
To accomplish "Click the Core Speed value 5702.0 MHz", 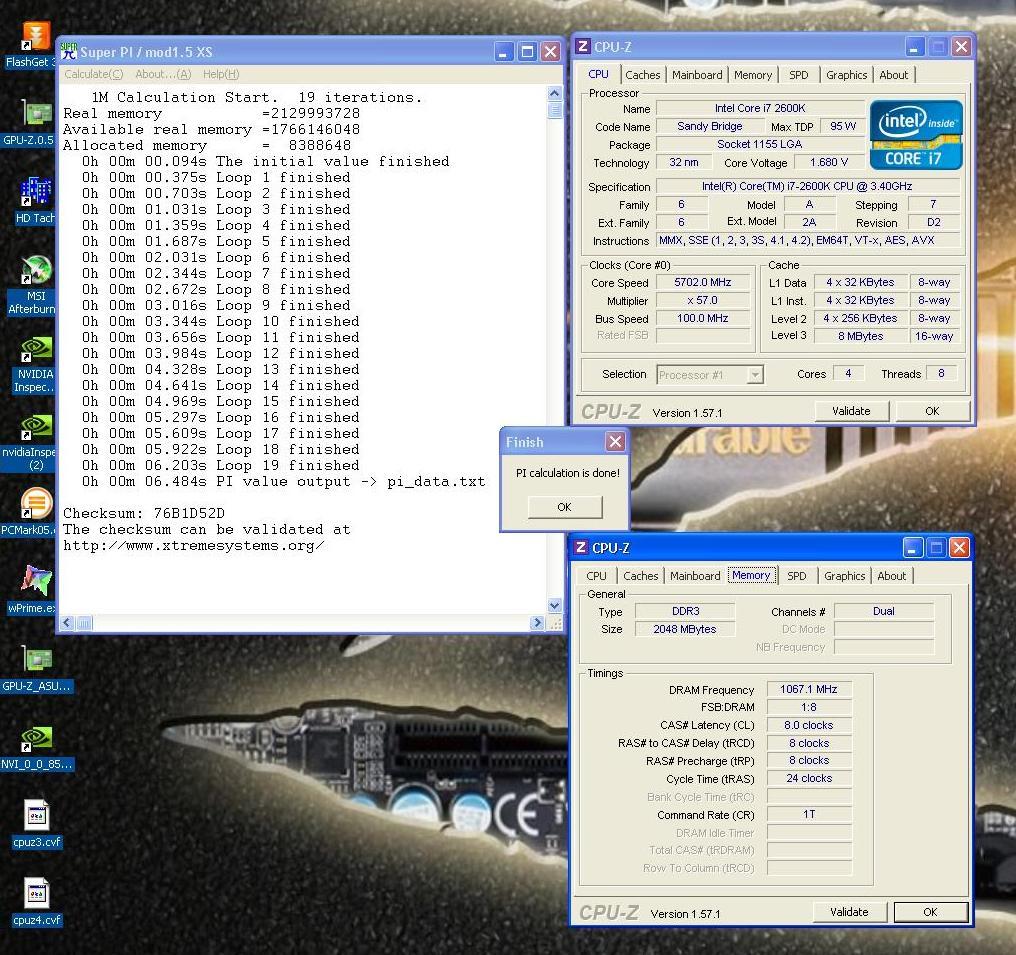I will tap(702, 282).
